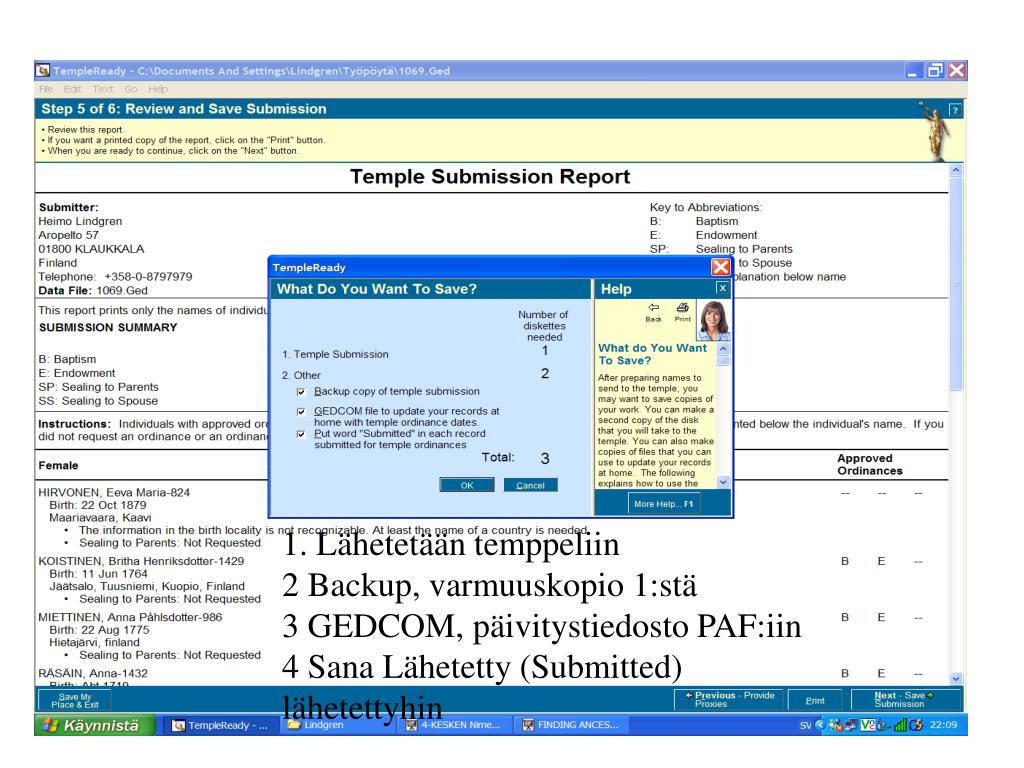Screen dimensions: 1024x768
Task: Close the Help panel with its X
Action: point(722,288)
